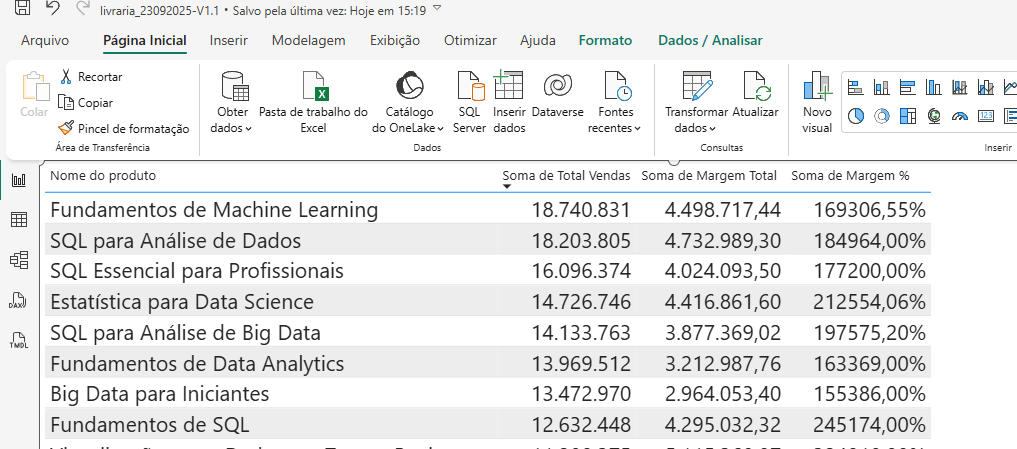The height and width of the screenshot is (449, 1017).
Task: Activate Pincel de formatação
Action: point(123,128)
